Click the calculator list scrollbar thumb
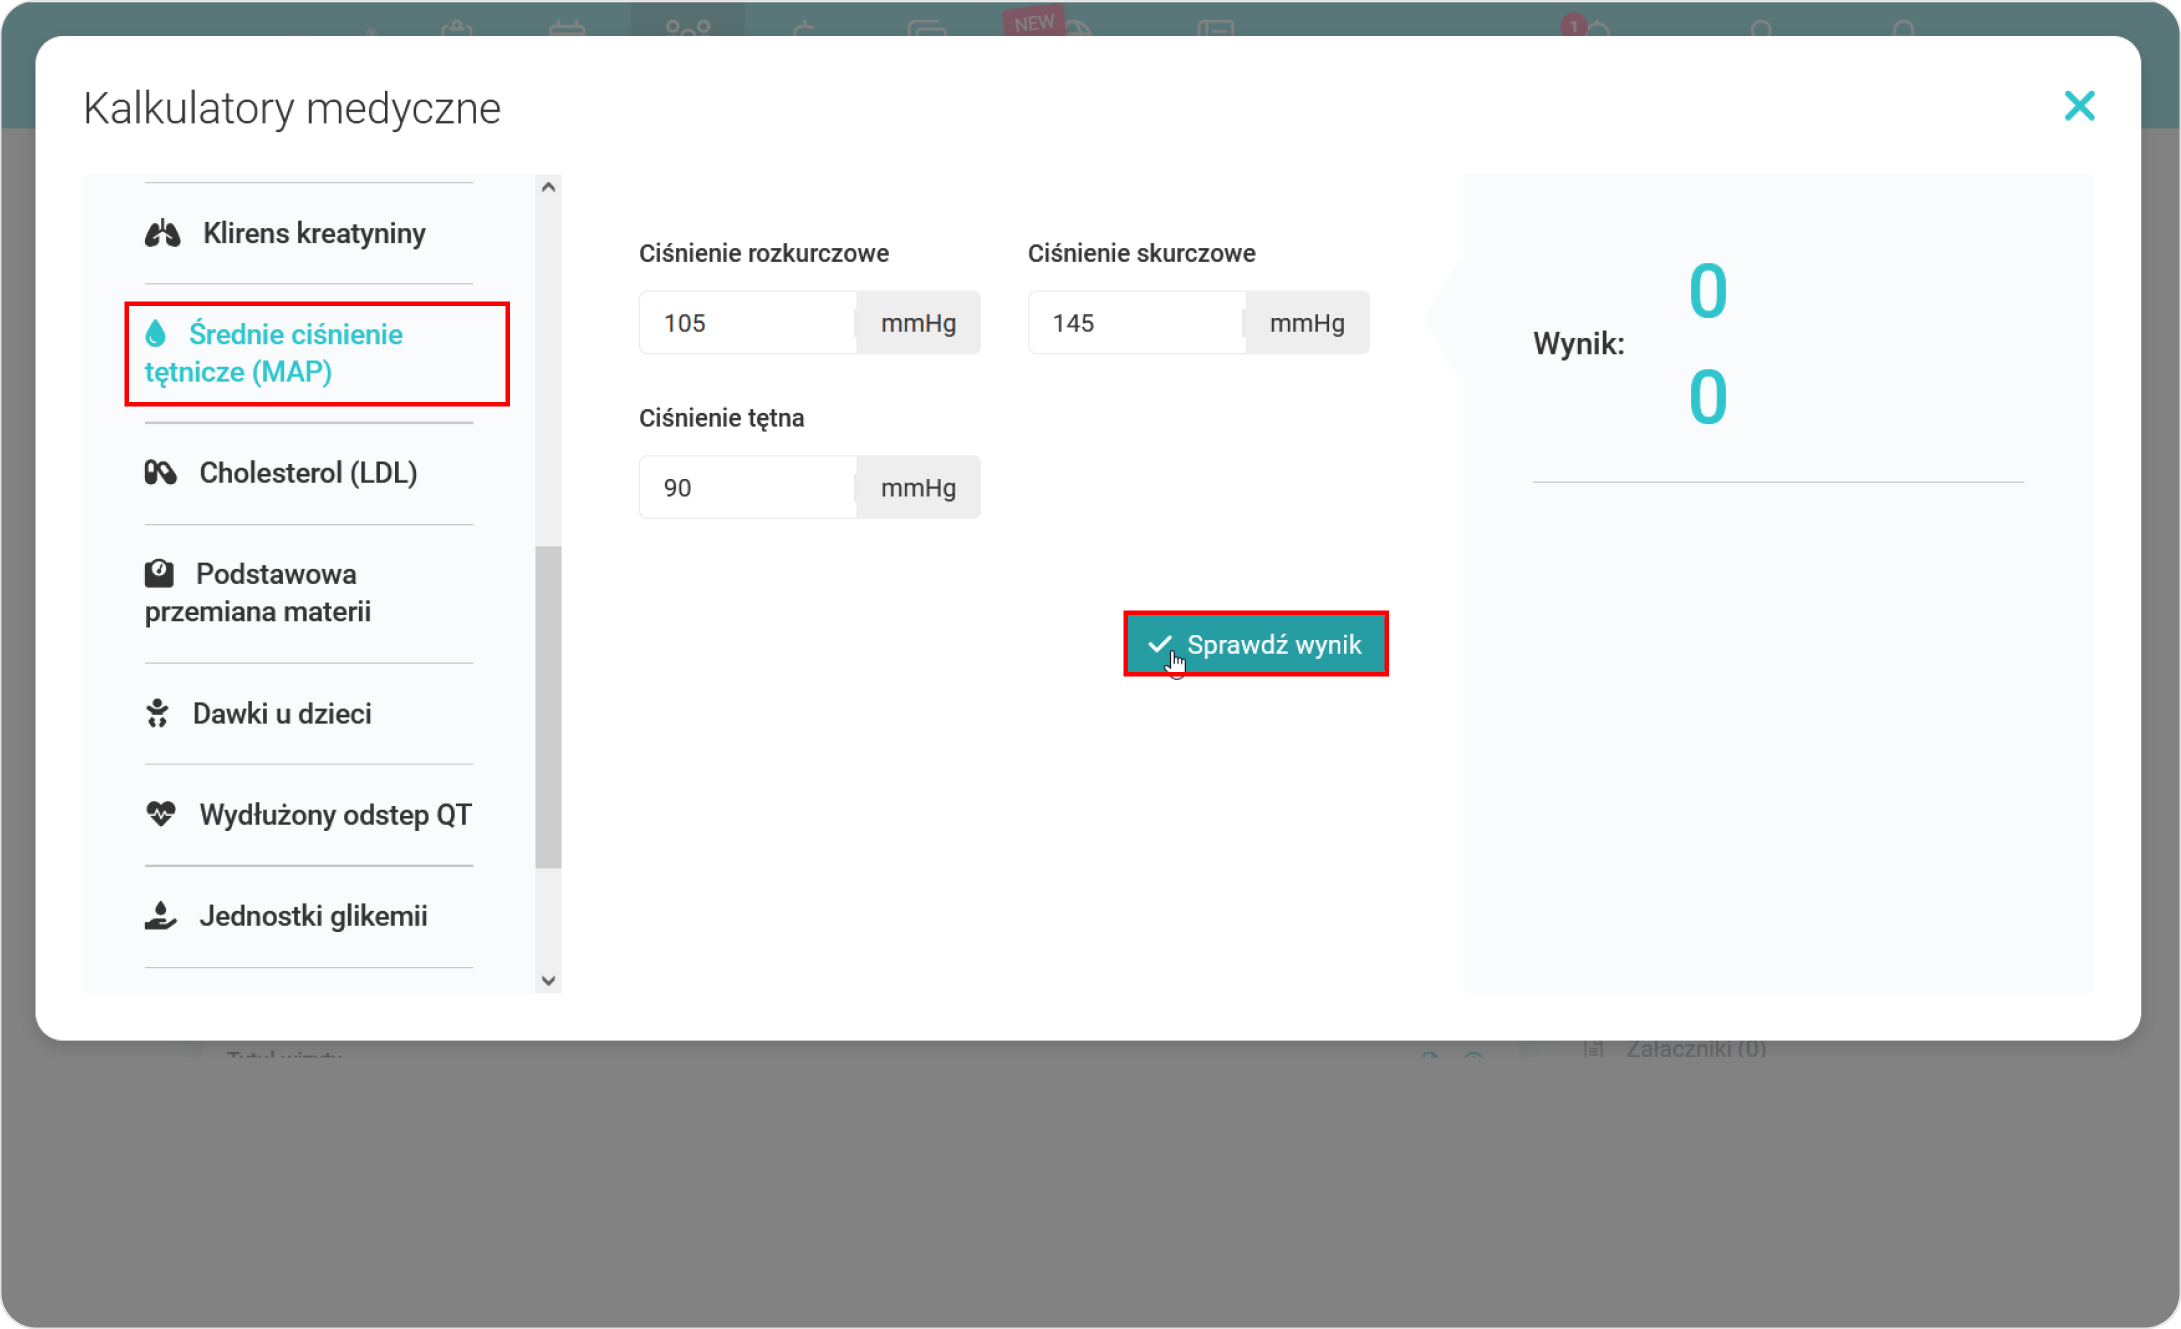The image size is (2181, 1329). (x=548, y=707)
